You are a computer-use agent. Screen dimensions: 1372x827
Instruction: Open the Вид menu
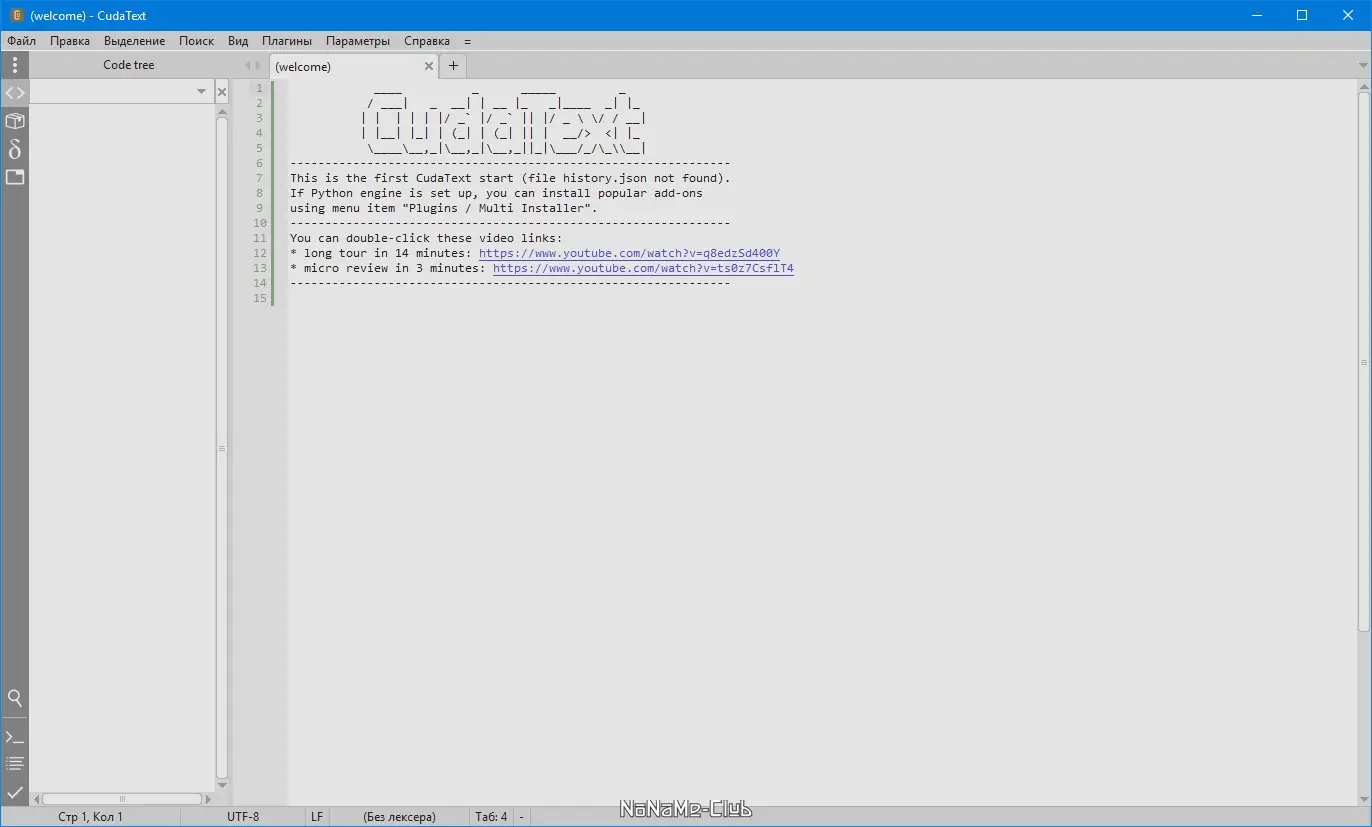[x=238, y=41]
